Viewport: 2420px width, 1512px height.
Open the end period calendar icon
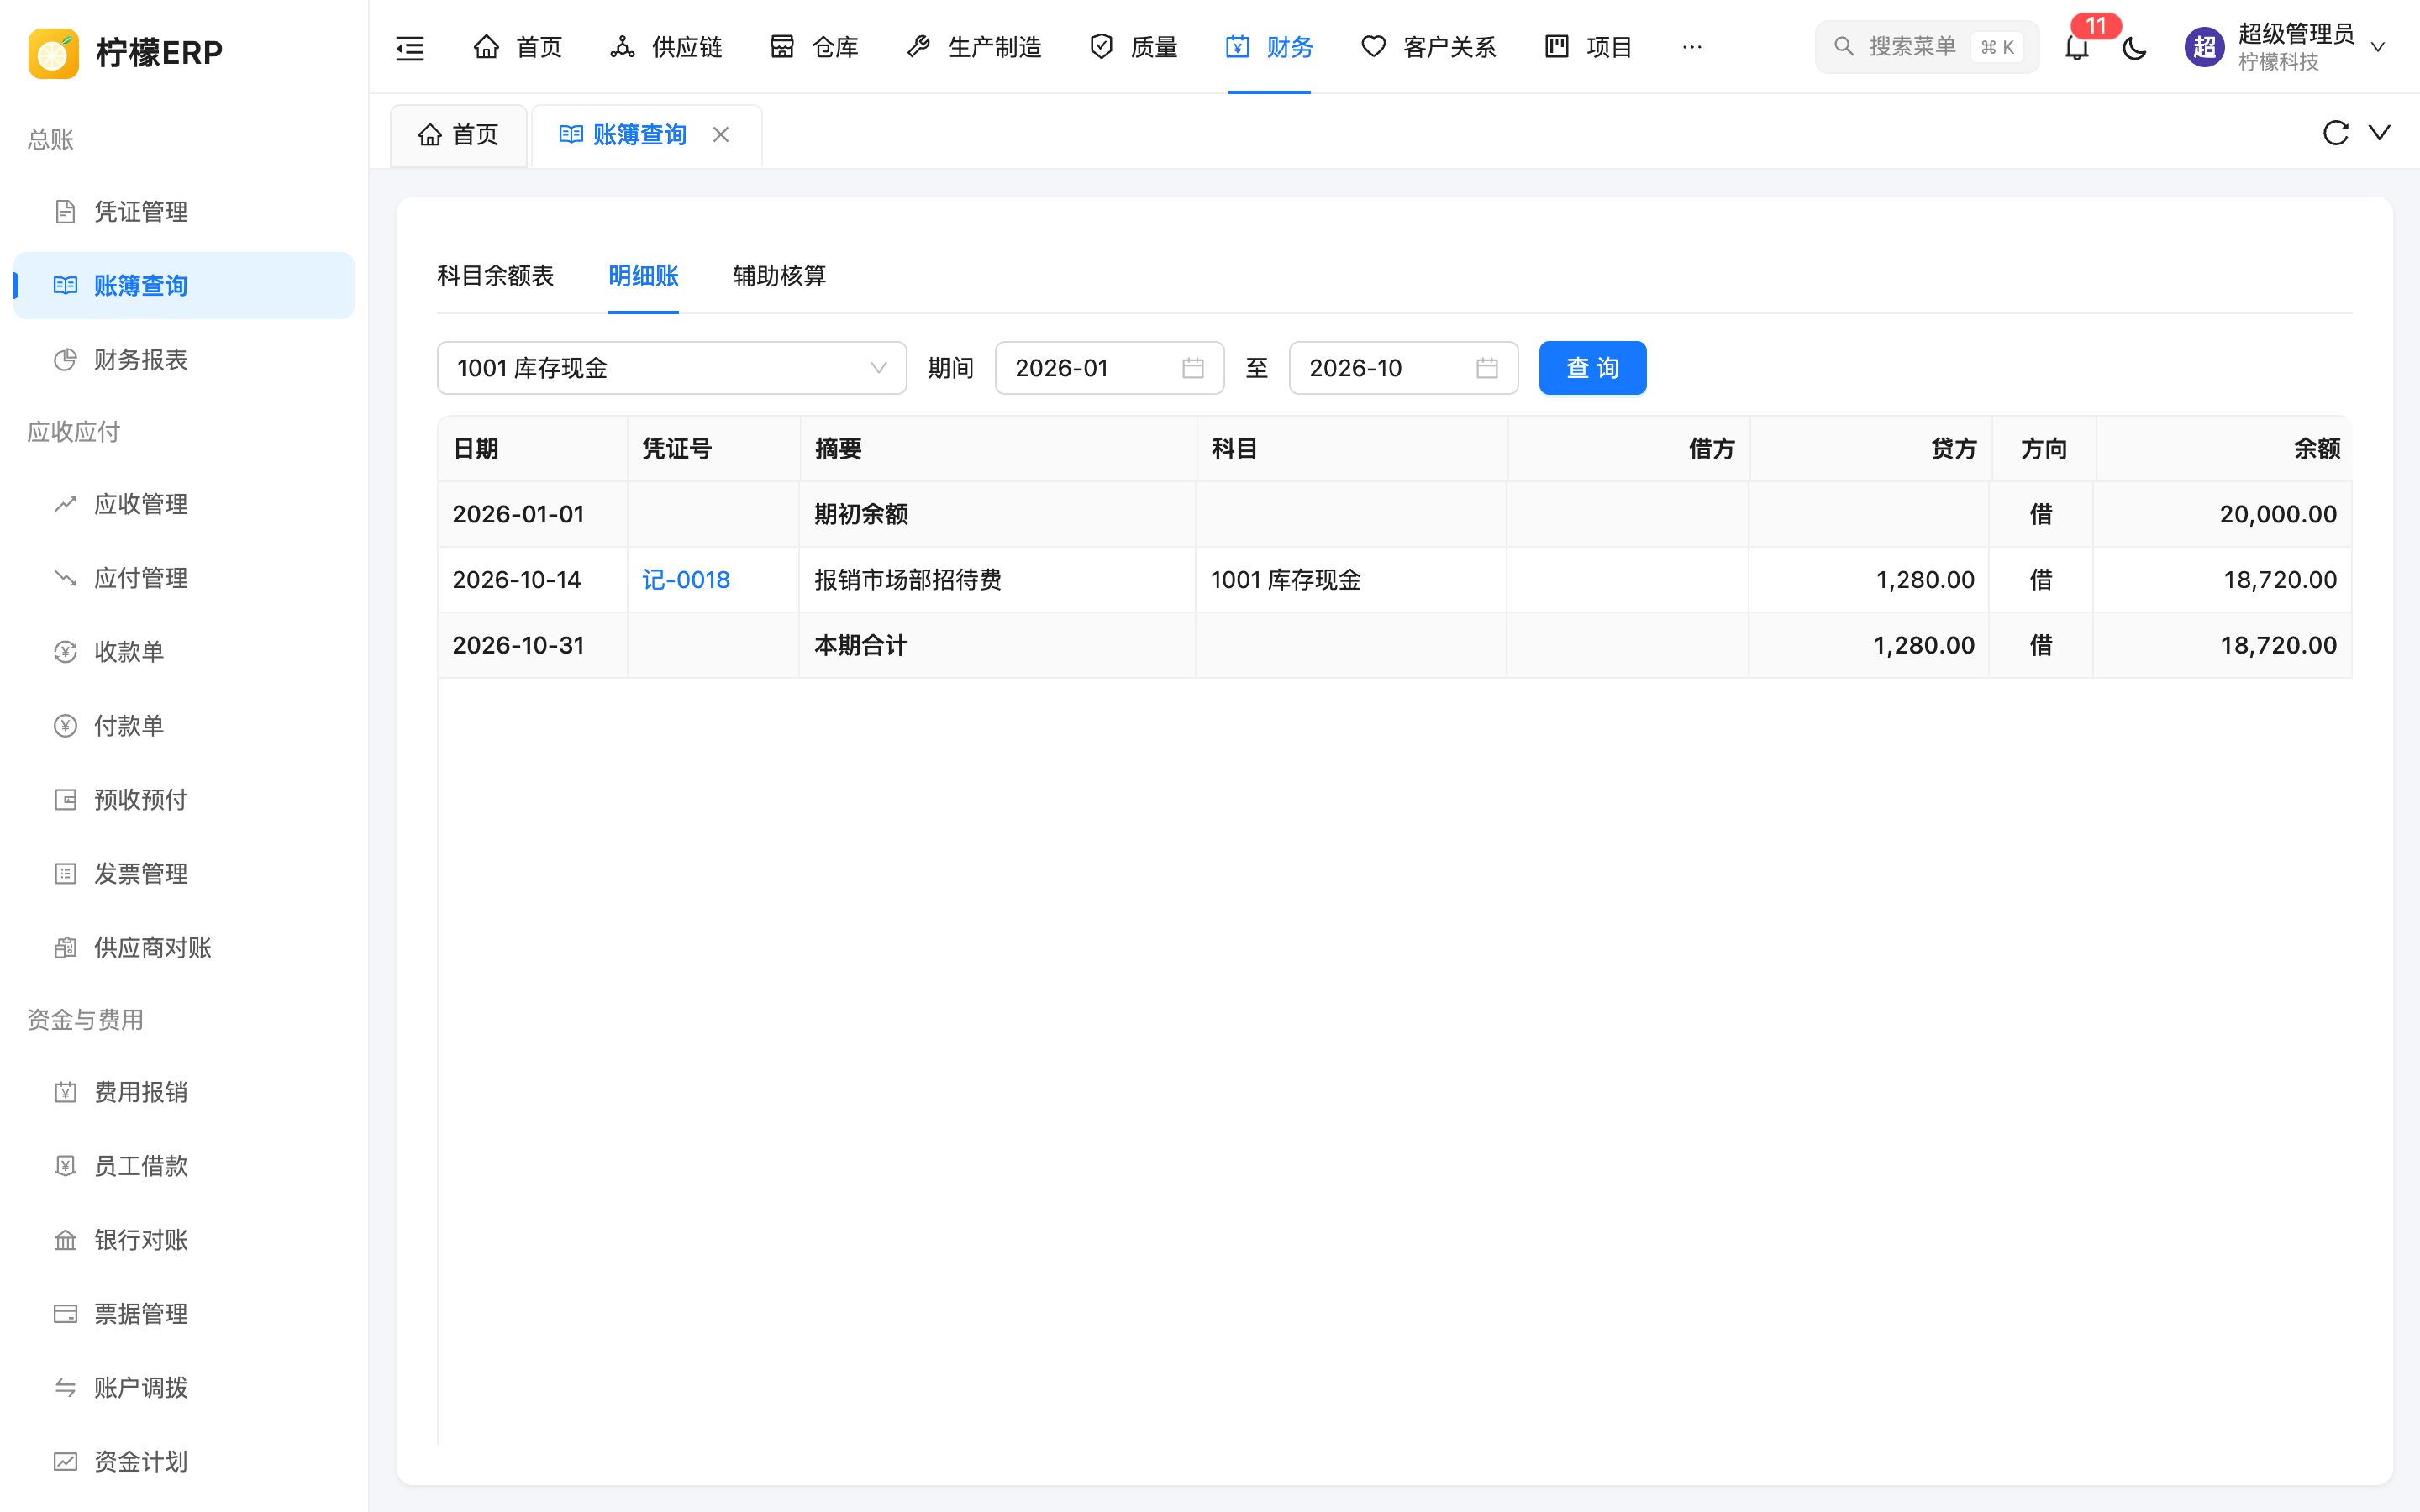[x=1486, y=368]
